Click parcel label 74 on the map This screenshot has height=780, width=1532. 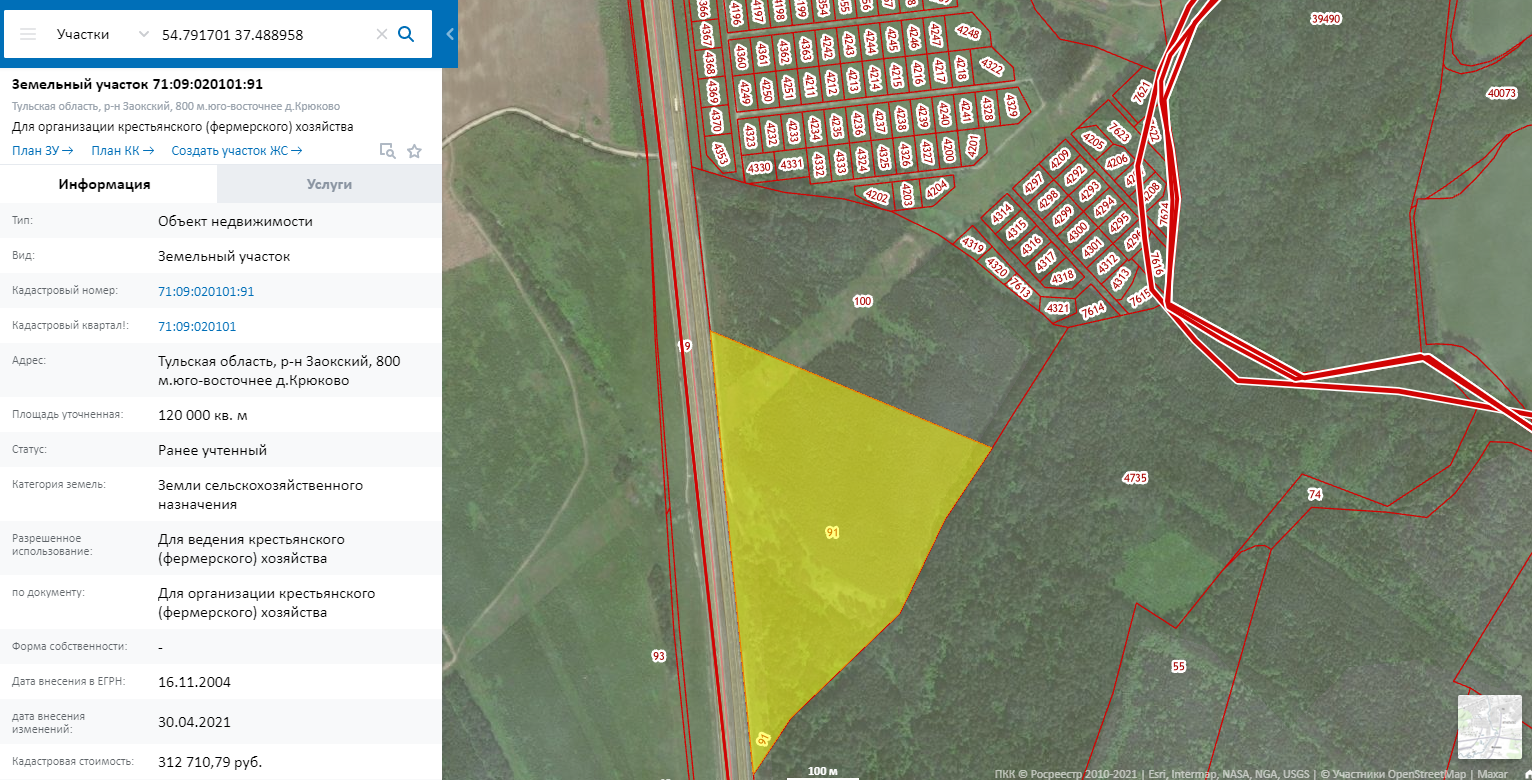click(1315, 495)
